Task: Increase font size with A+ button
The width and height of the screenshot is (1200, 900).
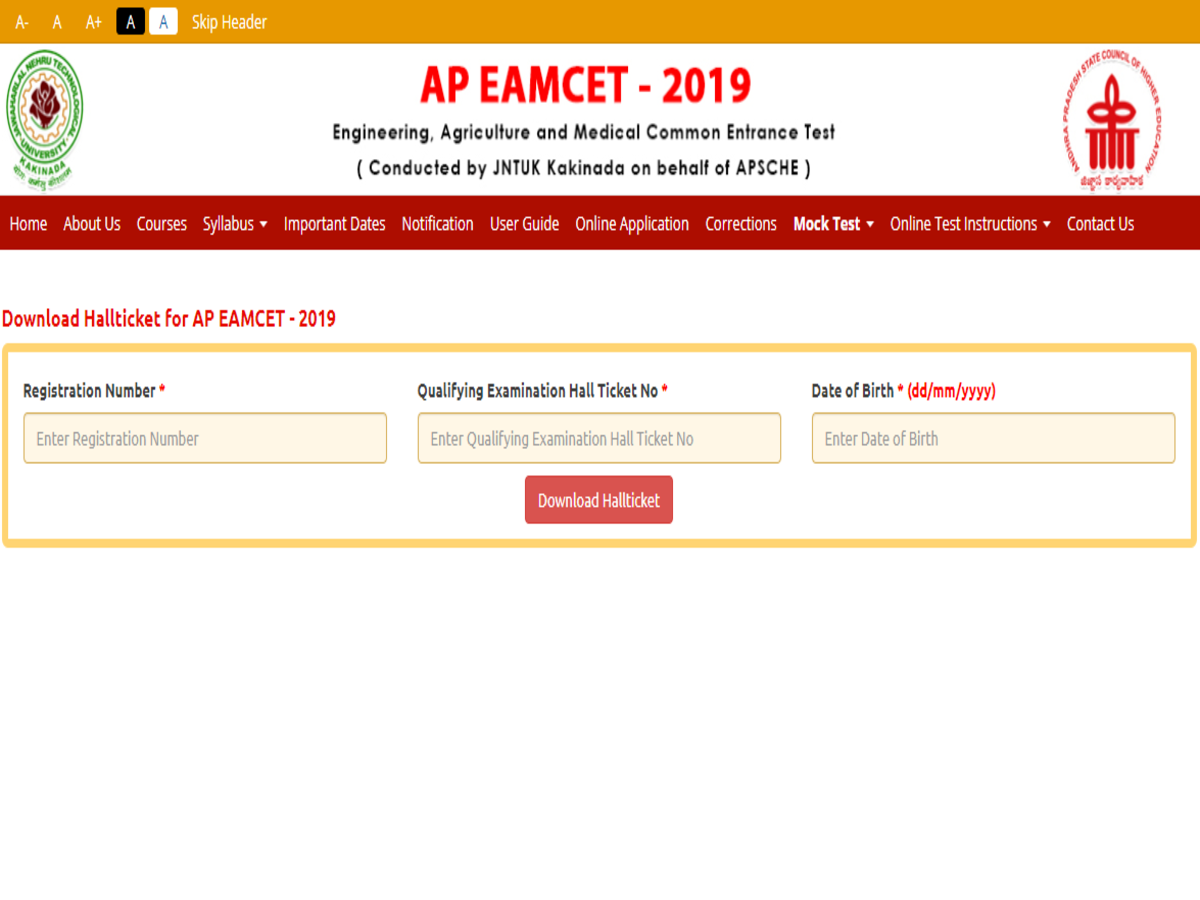Action: point(94,22)
